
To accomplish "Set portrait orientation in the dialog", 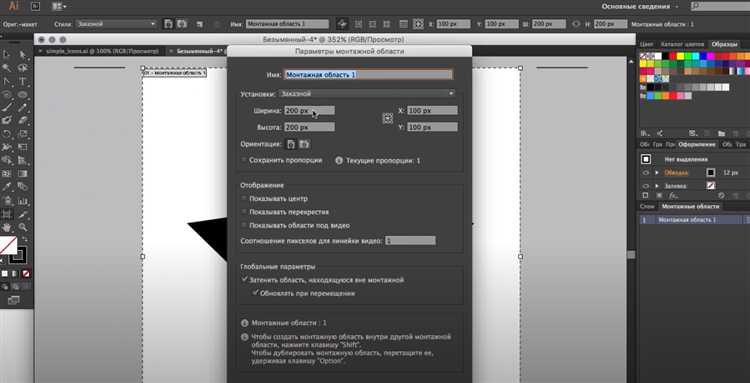I will [x=291, y=144].
